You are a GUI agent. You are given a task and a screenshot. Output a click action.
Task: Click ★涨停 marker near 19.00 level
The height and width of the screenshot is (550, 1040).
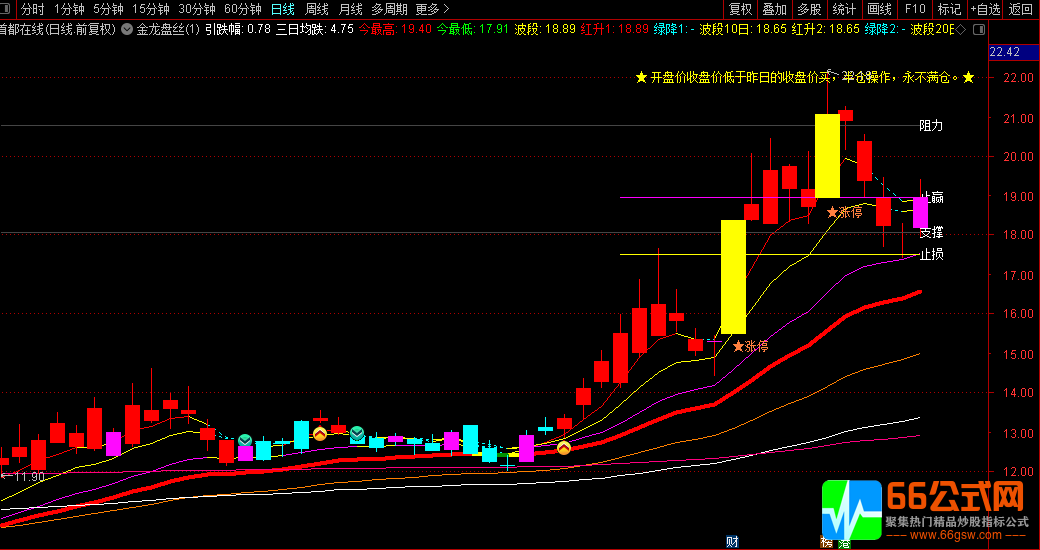pos(845,212)
